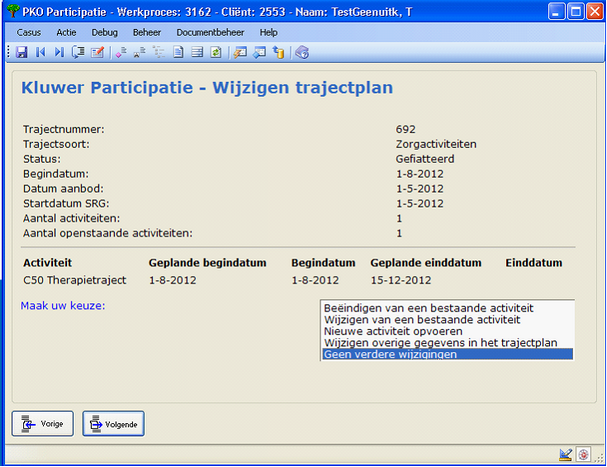Click the window resize grip in status bar
This screenshot has width=607, height=467.
click(599, 457)
